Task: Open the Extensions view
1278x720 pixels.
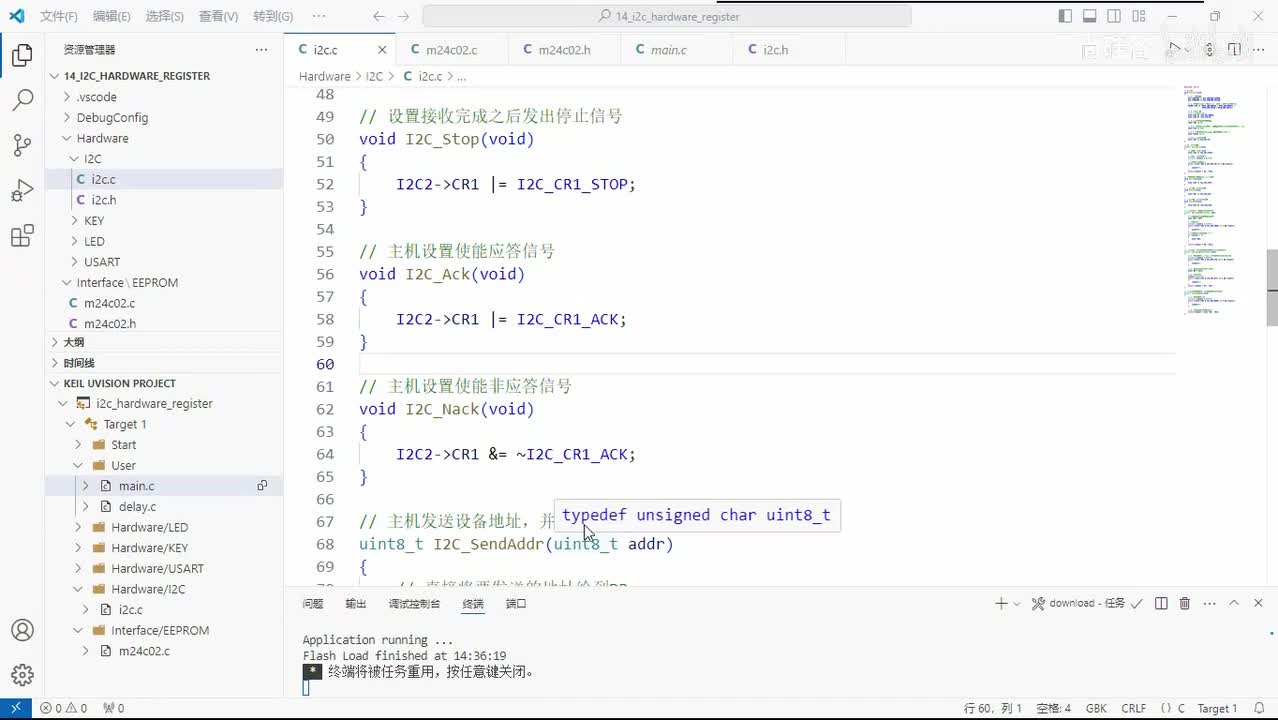Action: [22, 236]
